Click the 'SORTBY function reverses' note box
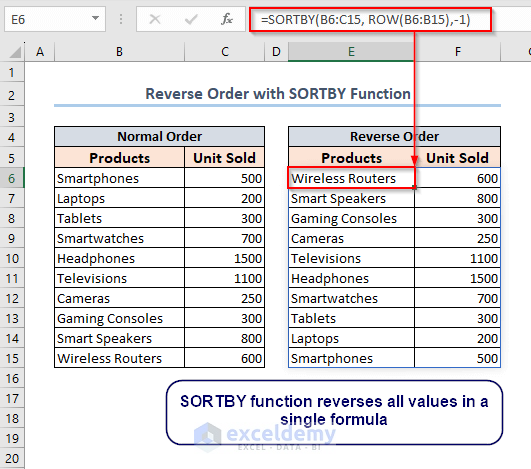The height and width of the screenshot is (469, 531). tap(334, 412)
